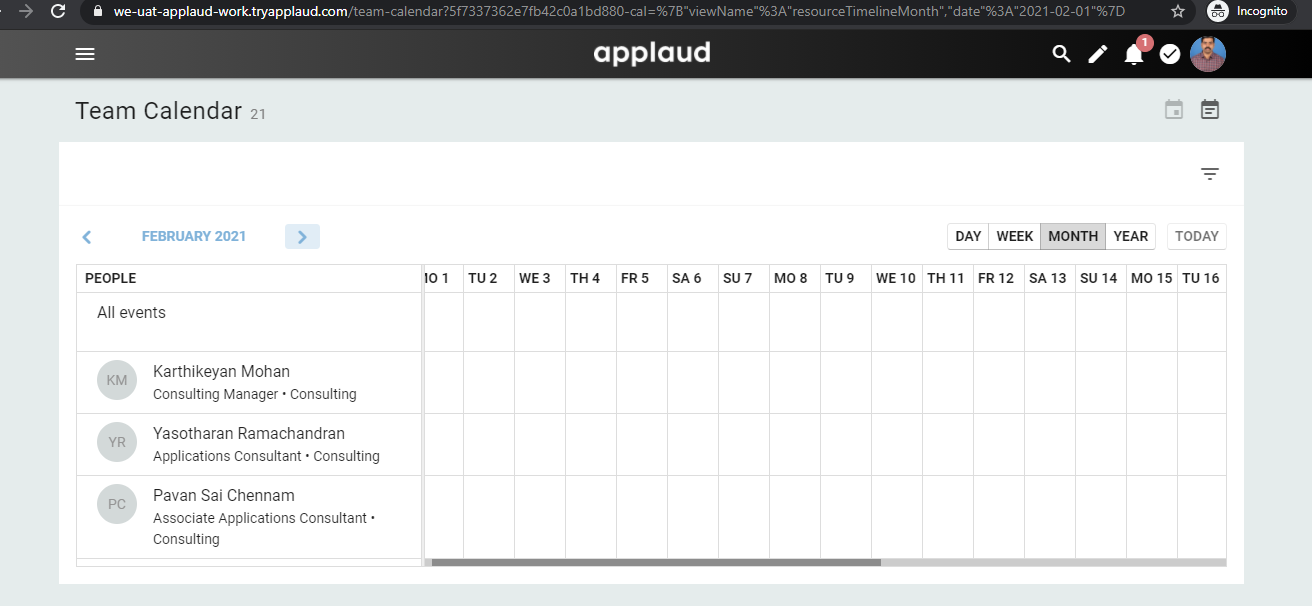The image size is (1312, 606).
Task: Click the FEBRUARY 2021 date label
Action: click(x=194, y=236)
